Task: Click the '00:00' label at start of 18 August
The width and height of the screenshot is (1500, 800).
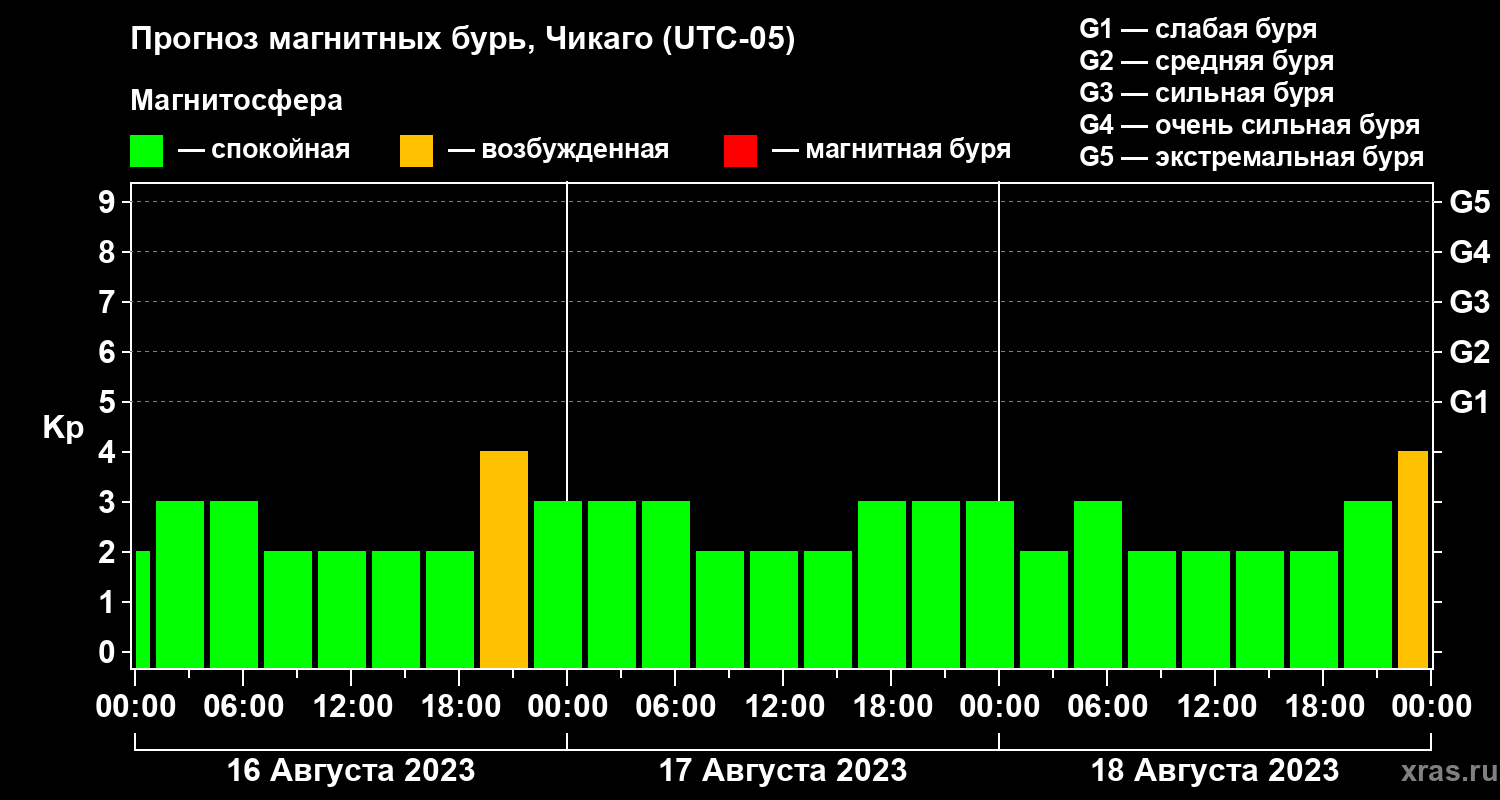Action: coord(999,707)
